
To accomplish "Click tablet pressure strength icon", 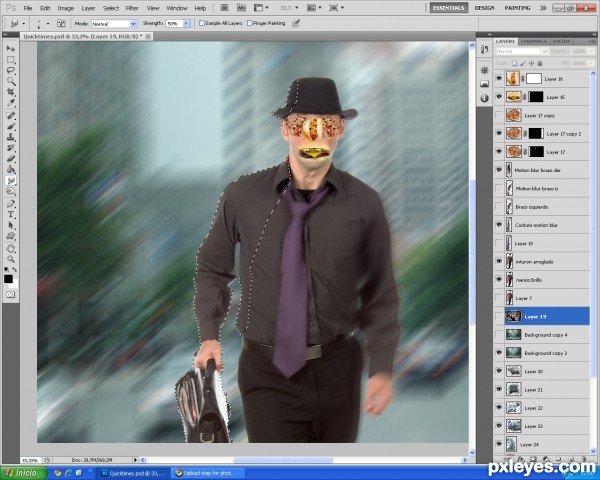I will coord(295,23).
